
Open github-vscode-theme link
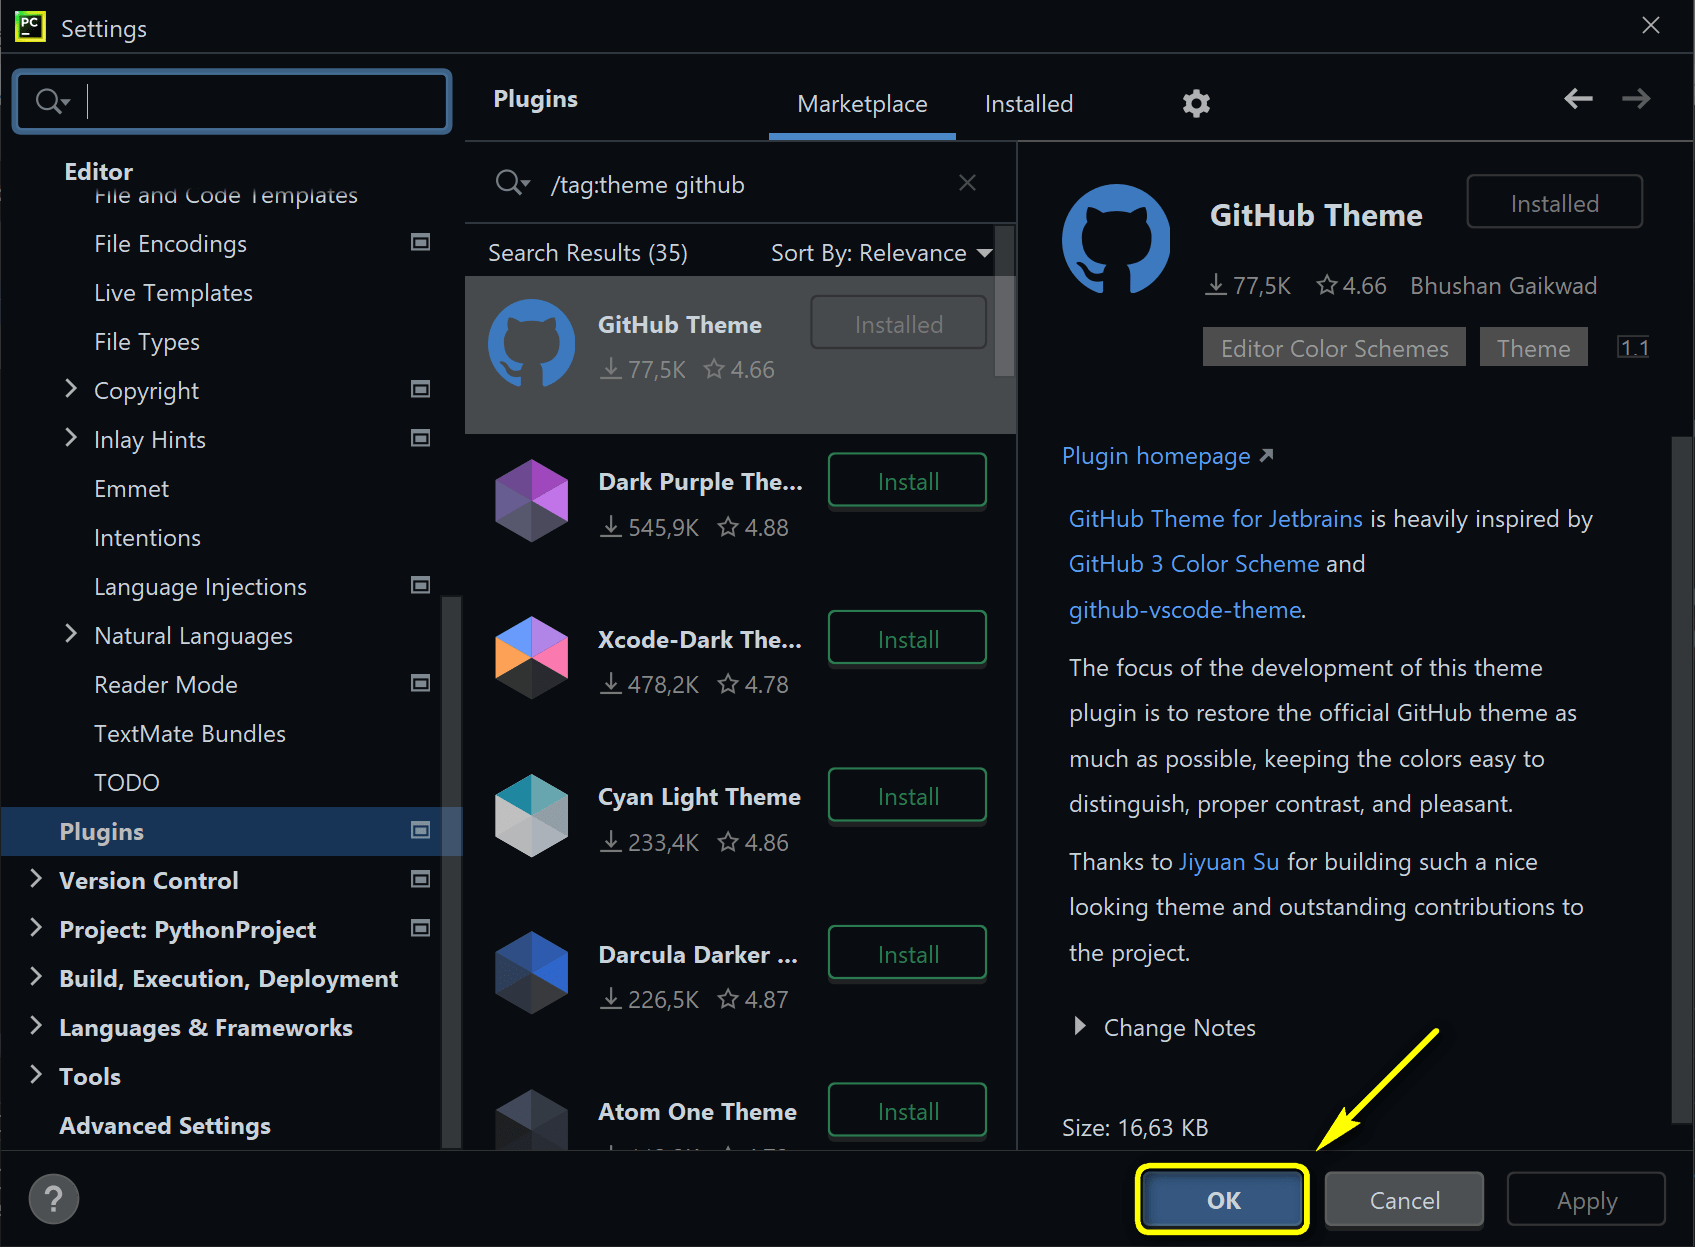coord(1185,610)
